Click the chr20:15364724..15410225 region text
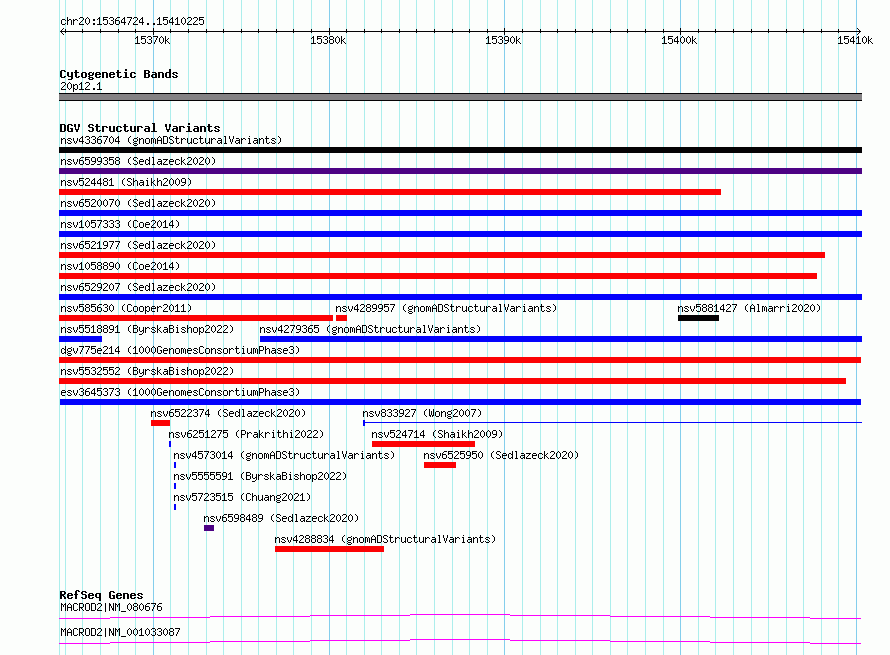Viewport: 890px width, 655px height. click(132, 21)
